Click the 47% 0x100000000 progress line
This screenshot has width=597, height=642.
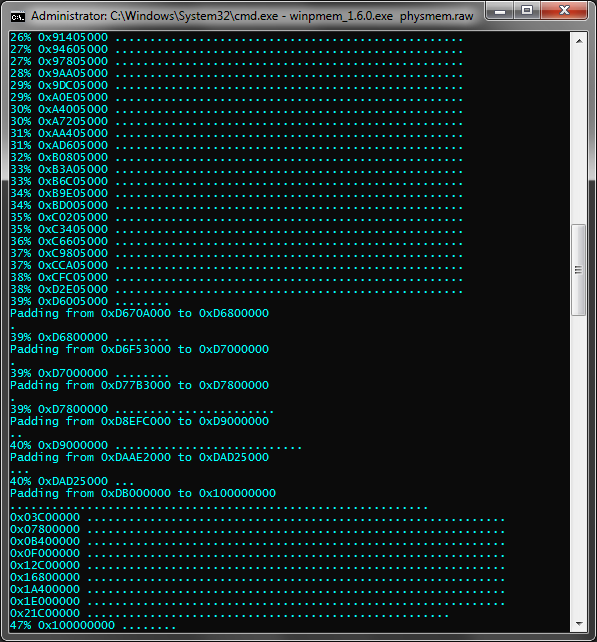(x=93, y=626)
